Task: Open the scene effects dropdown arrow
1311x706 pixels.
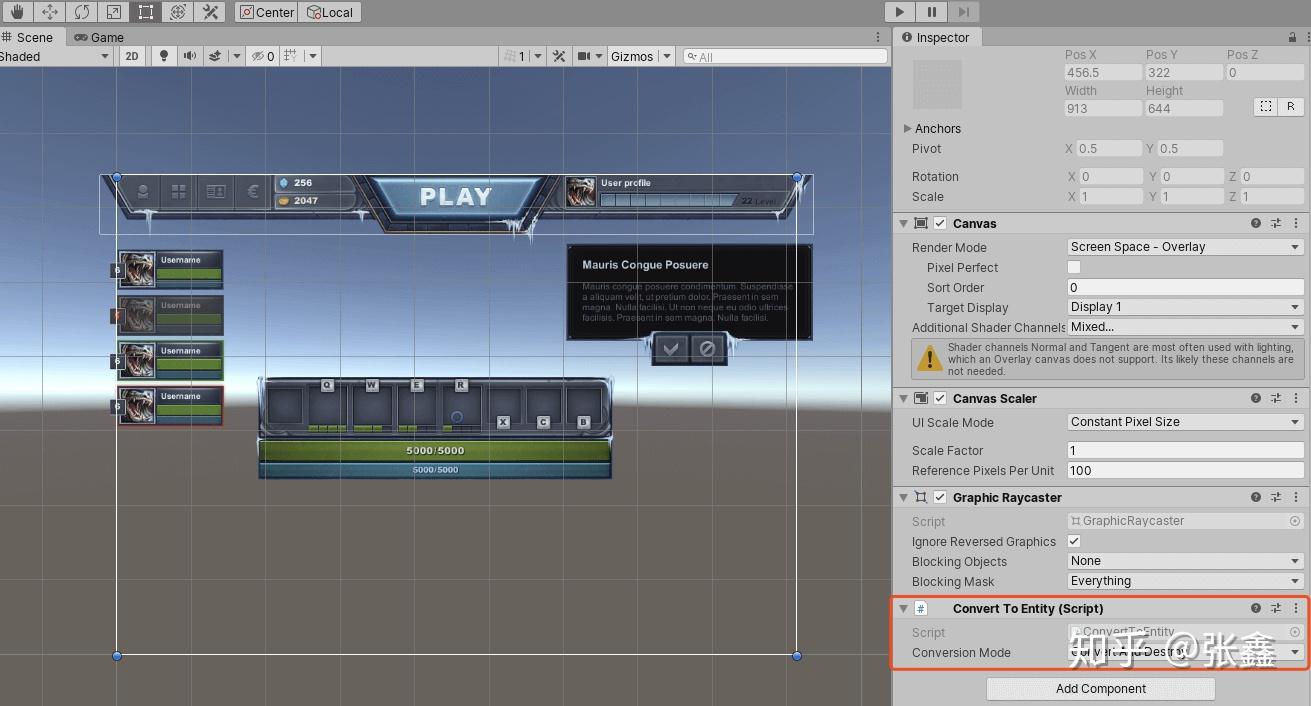Action: click(237, 56)
